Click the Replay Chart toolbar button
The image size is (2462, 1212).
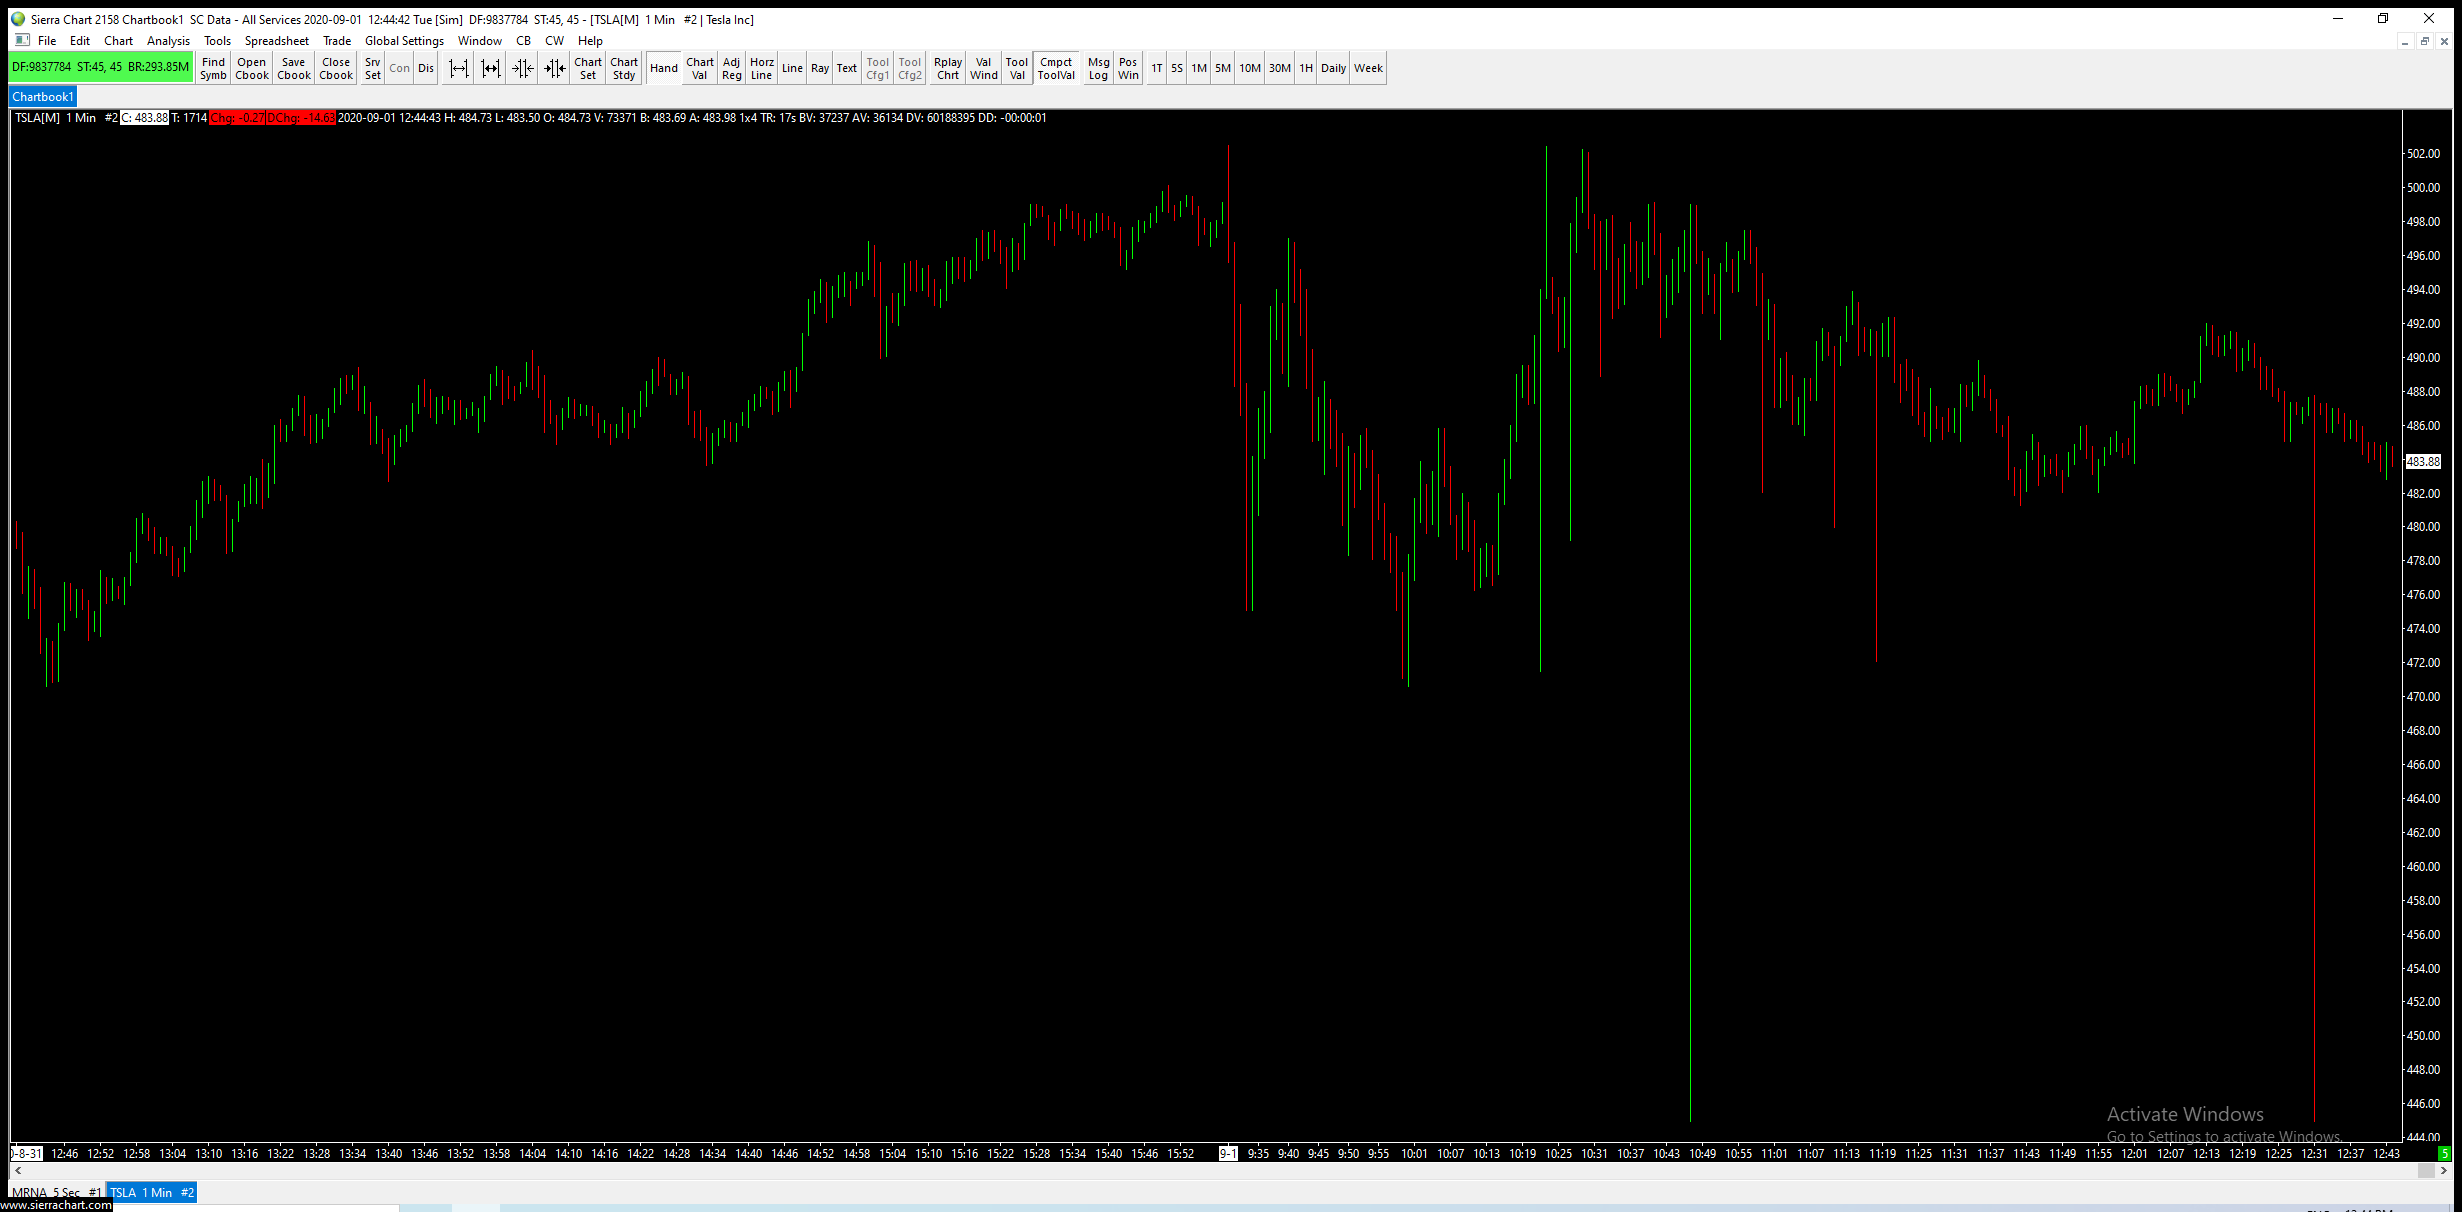tap(947, 68)
